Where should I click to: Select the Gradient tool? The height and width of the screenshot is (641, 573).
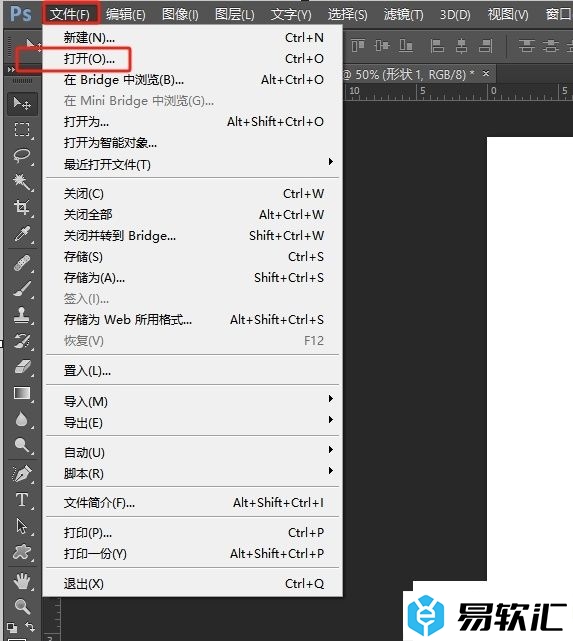[22, 393]
